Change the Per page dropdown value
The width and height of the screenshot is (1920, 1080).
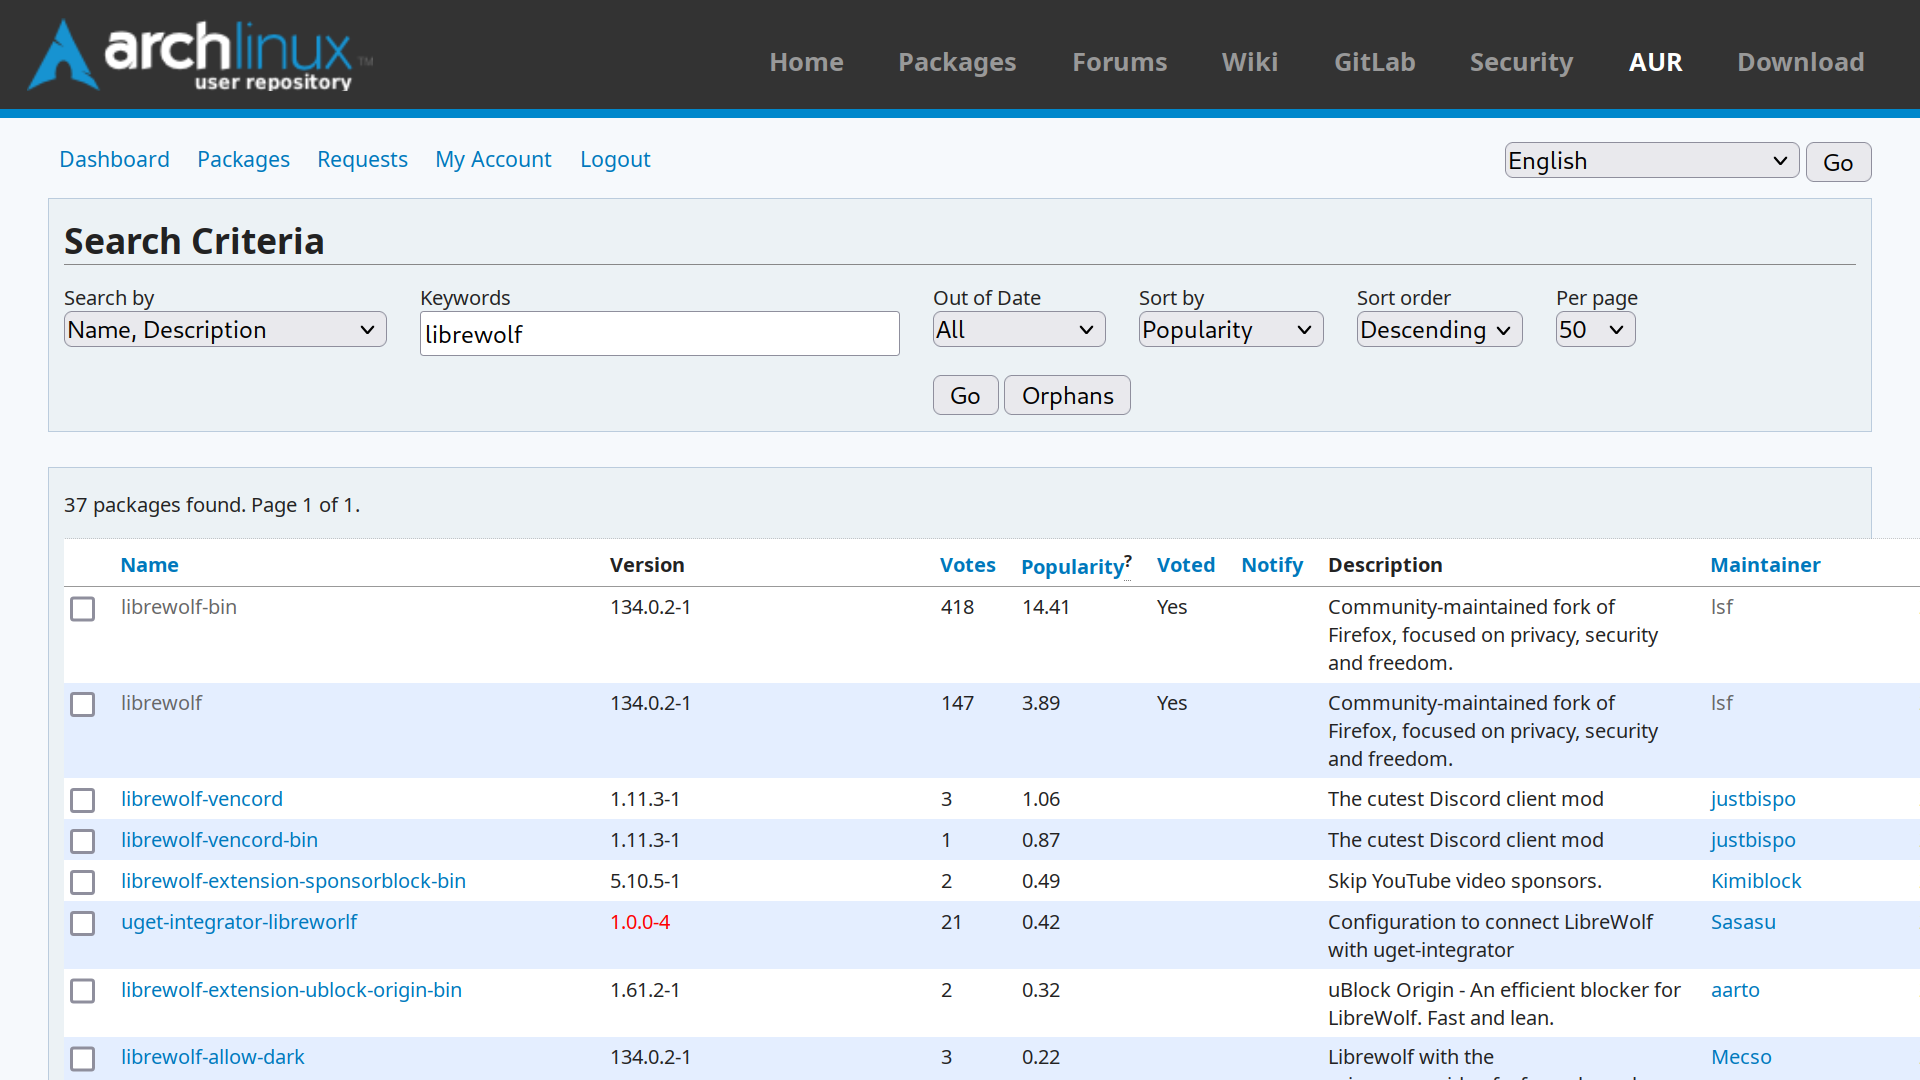click(x=1596, y=330)
